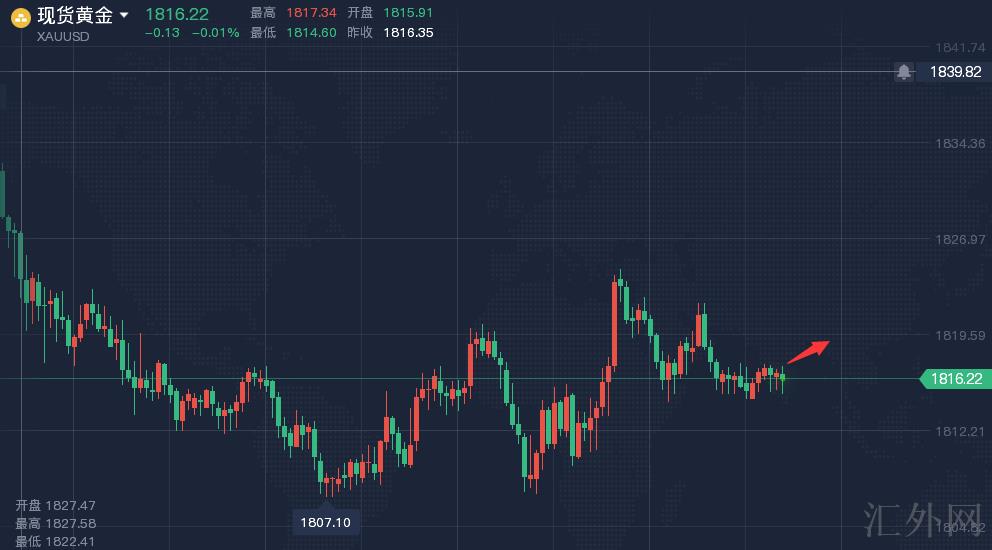992x550 pixels.
Task: Click the gold coin symbol icon
Action: (19, 16)
